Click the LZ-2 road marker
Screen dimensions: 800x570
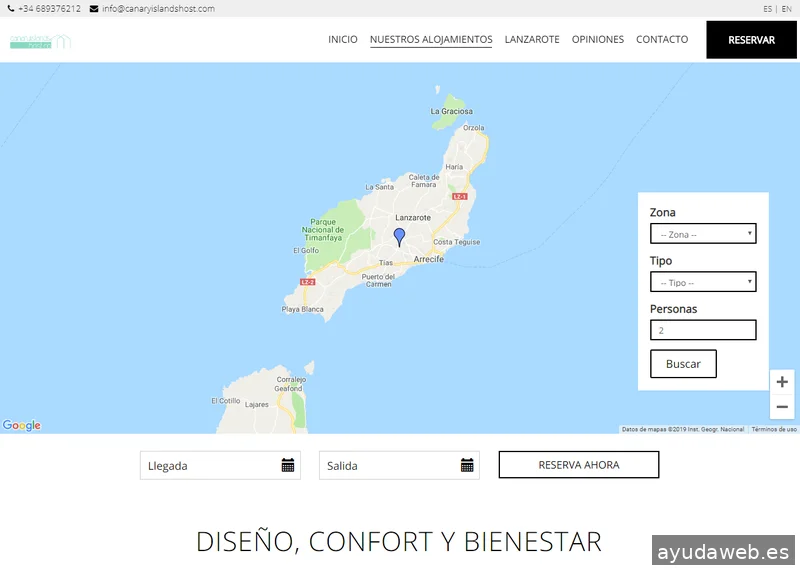click(308, 282)
